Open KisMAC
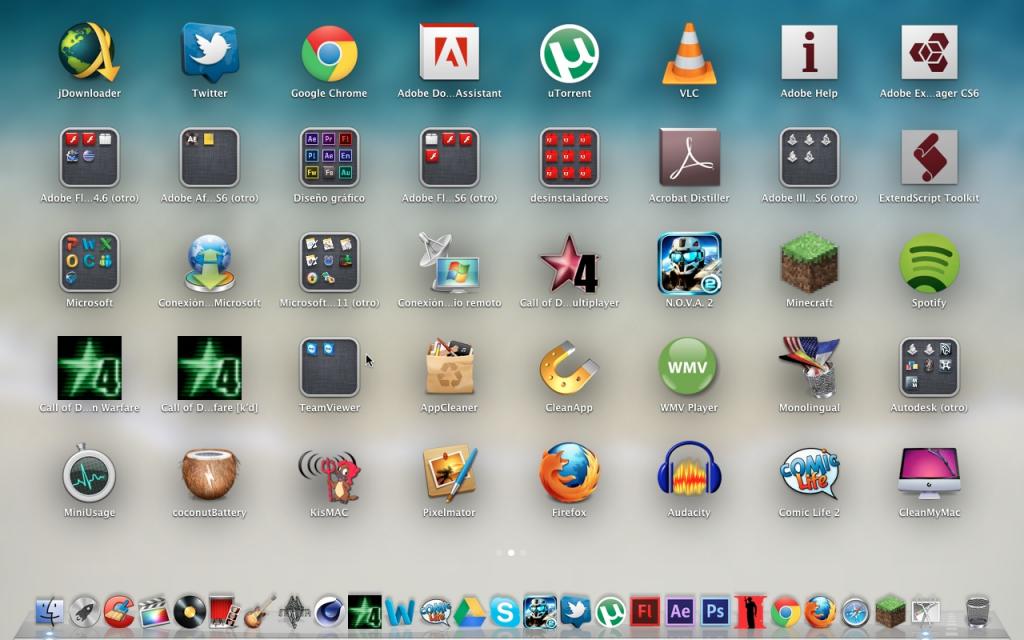Image resolution: width=1024 pixels, height=640 pixels. coord(329,475)
